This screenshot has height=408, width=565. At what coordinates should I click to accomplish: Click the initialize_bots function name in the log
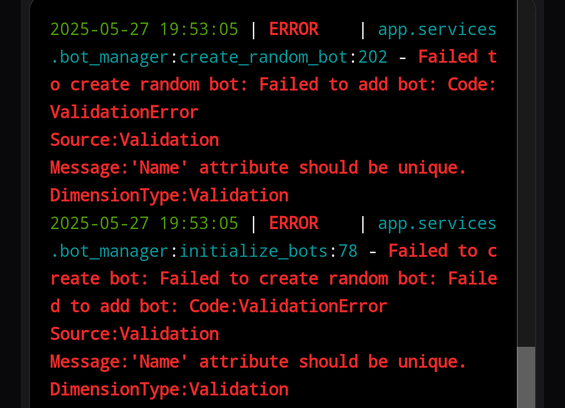click(x=253, y=251)
